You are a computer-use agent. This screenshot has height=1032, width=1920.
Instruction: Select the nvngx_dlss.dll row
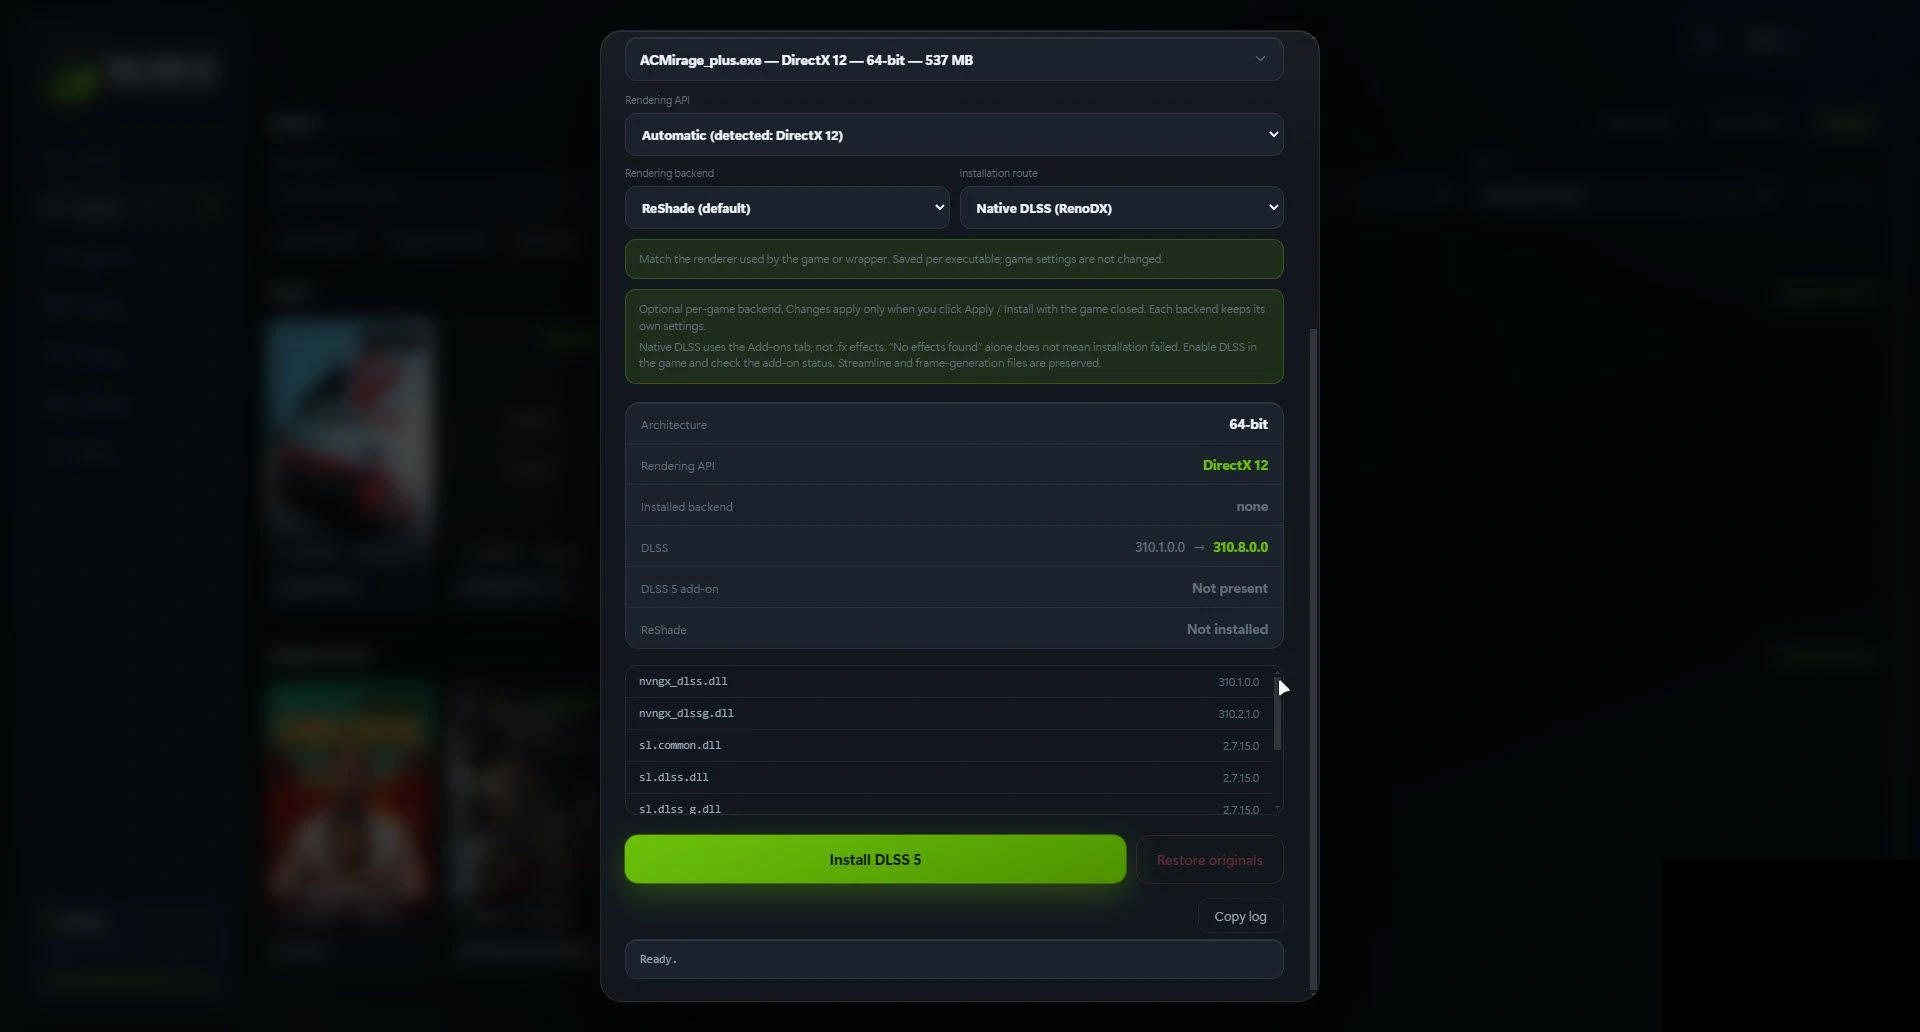[x=949, y=682]
